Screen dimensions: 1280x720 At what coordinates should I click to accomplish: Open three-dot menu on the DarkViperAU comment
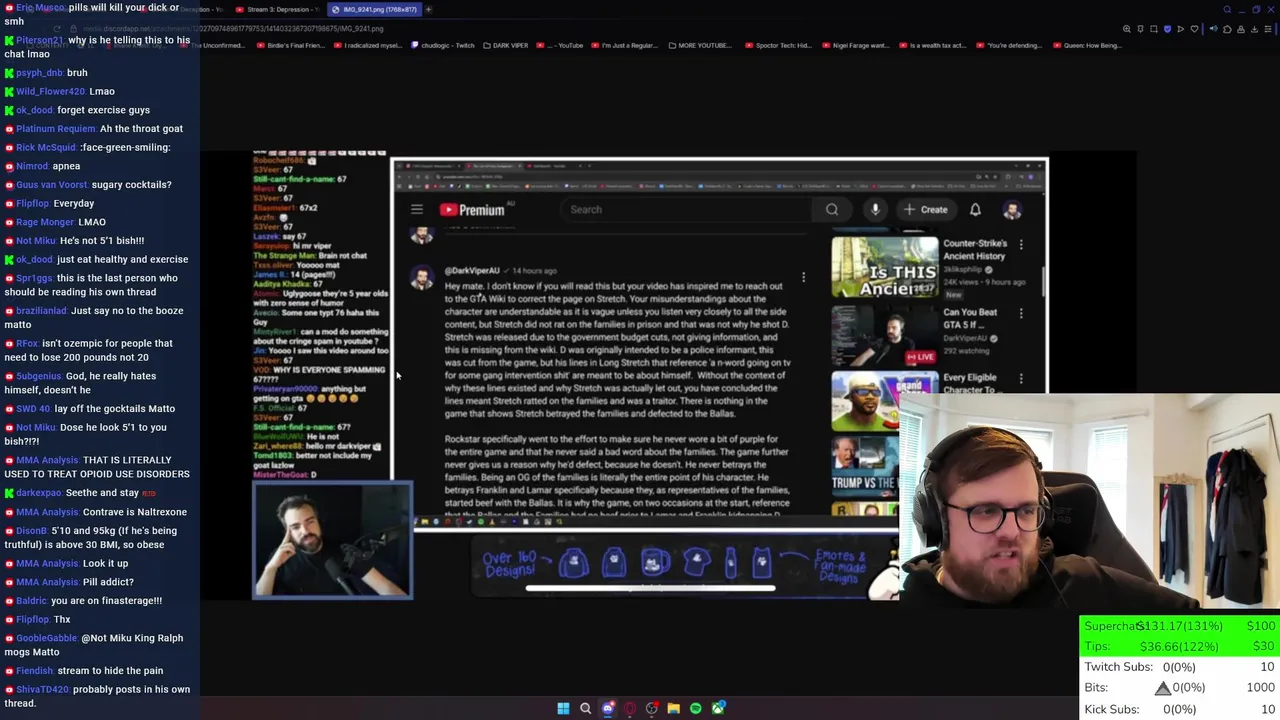803,277
